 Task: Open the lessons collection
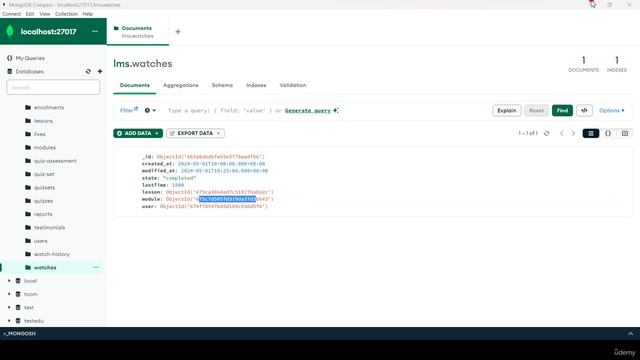pyautogui.click(x=43, y=121)
